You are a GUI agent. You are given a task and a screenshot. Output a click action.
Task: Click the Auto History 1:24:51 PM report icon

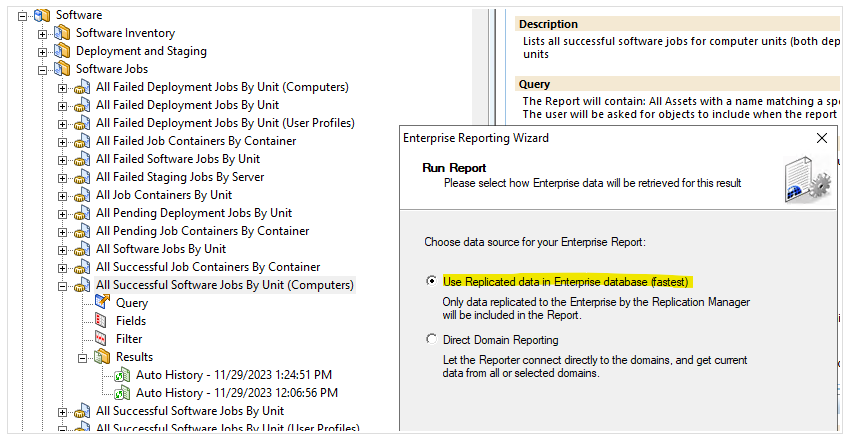point(121,375)
